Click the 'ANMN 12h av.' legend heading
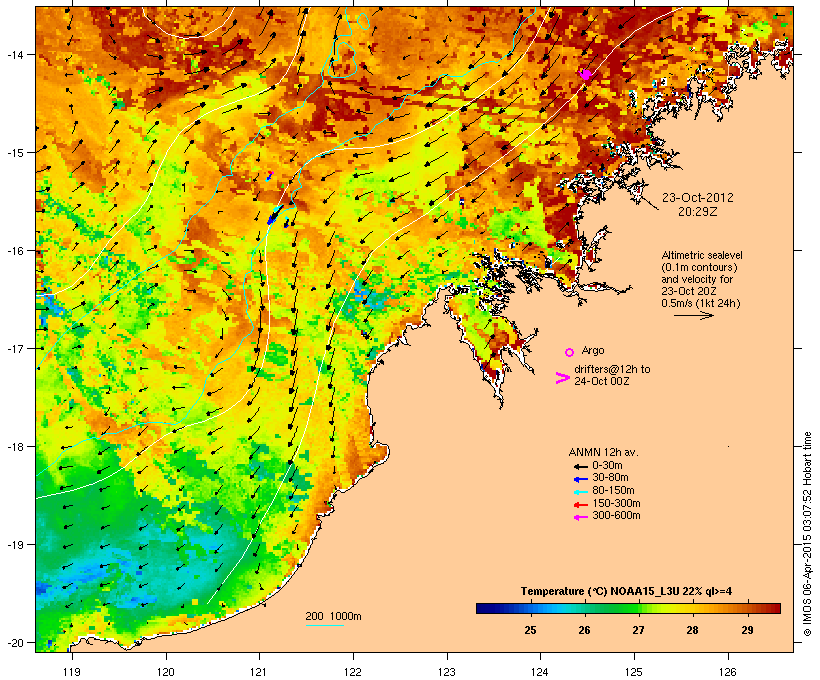The height and width of the screenshot is (680, 820). (x=603, y=452)
